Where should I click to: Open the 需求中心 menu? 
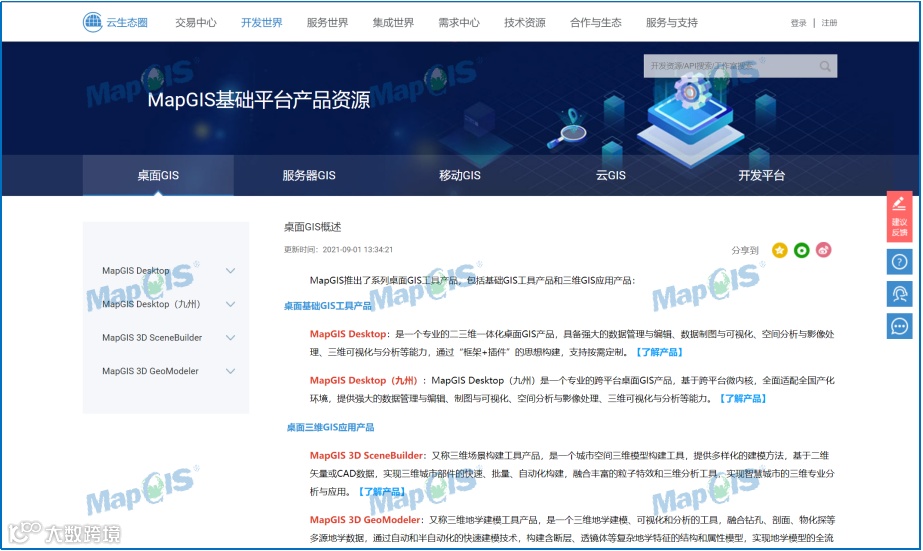(x=459, y=23)
